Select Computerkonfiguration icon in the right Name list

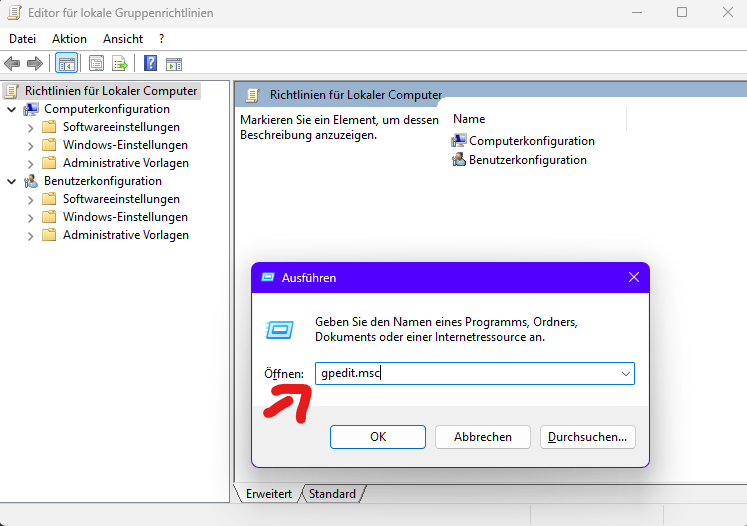tap(459, 141)
